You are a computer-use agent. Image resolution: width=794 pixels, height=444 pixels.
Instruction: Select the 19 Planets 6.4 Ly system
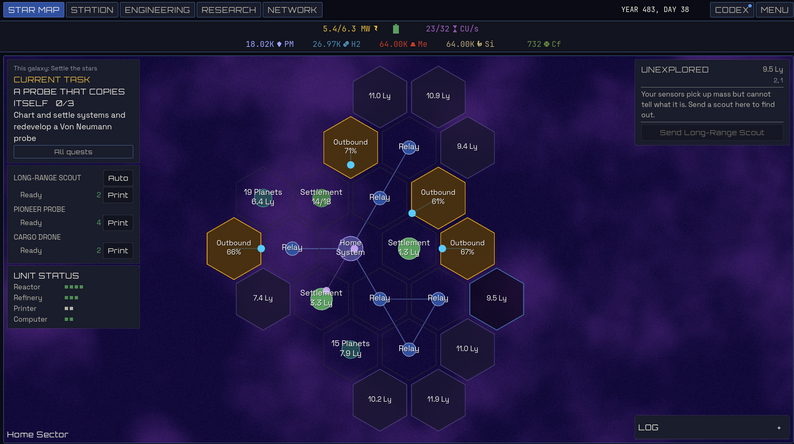[263, 197]
